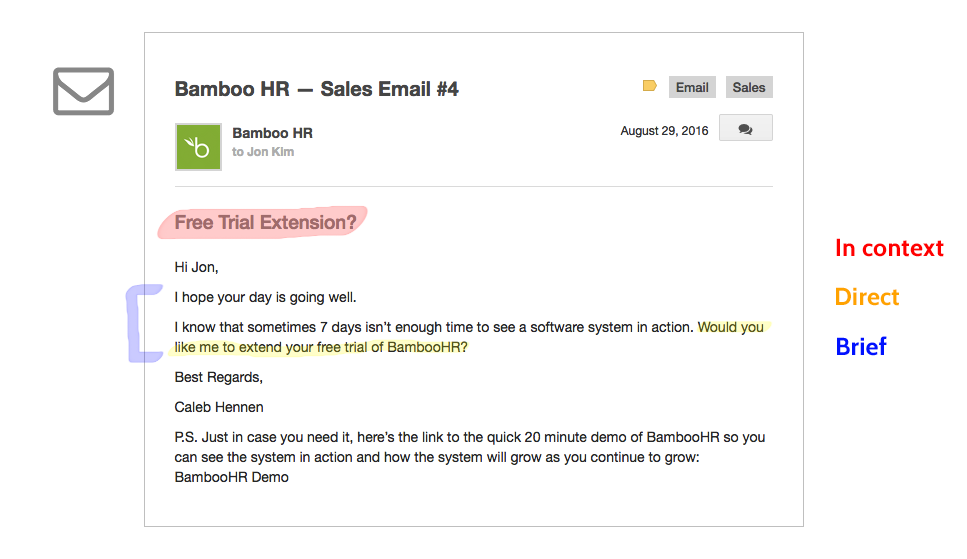Open the BambooHR Demo link

click(x=231, y=478)
